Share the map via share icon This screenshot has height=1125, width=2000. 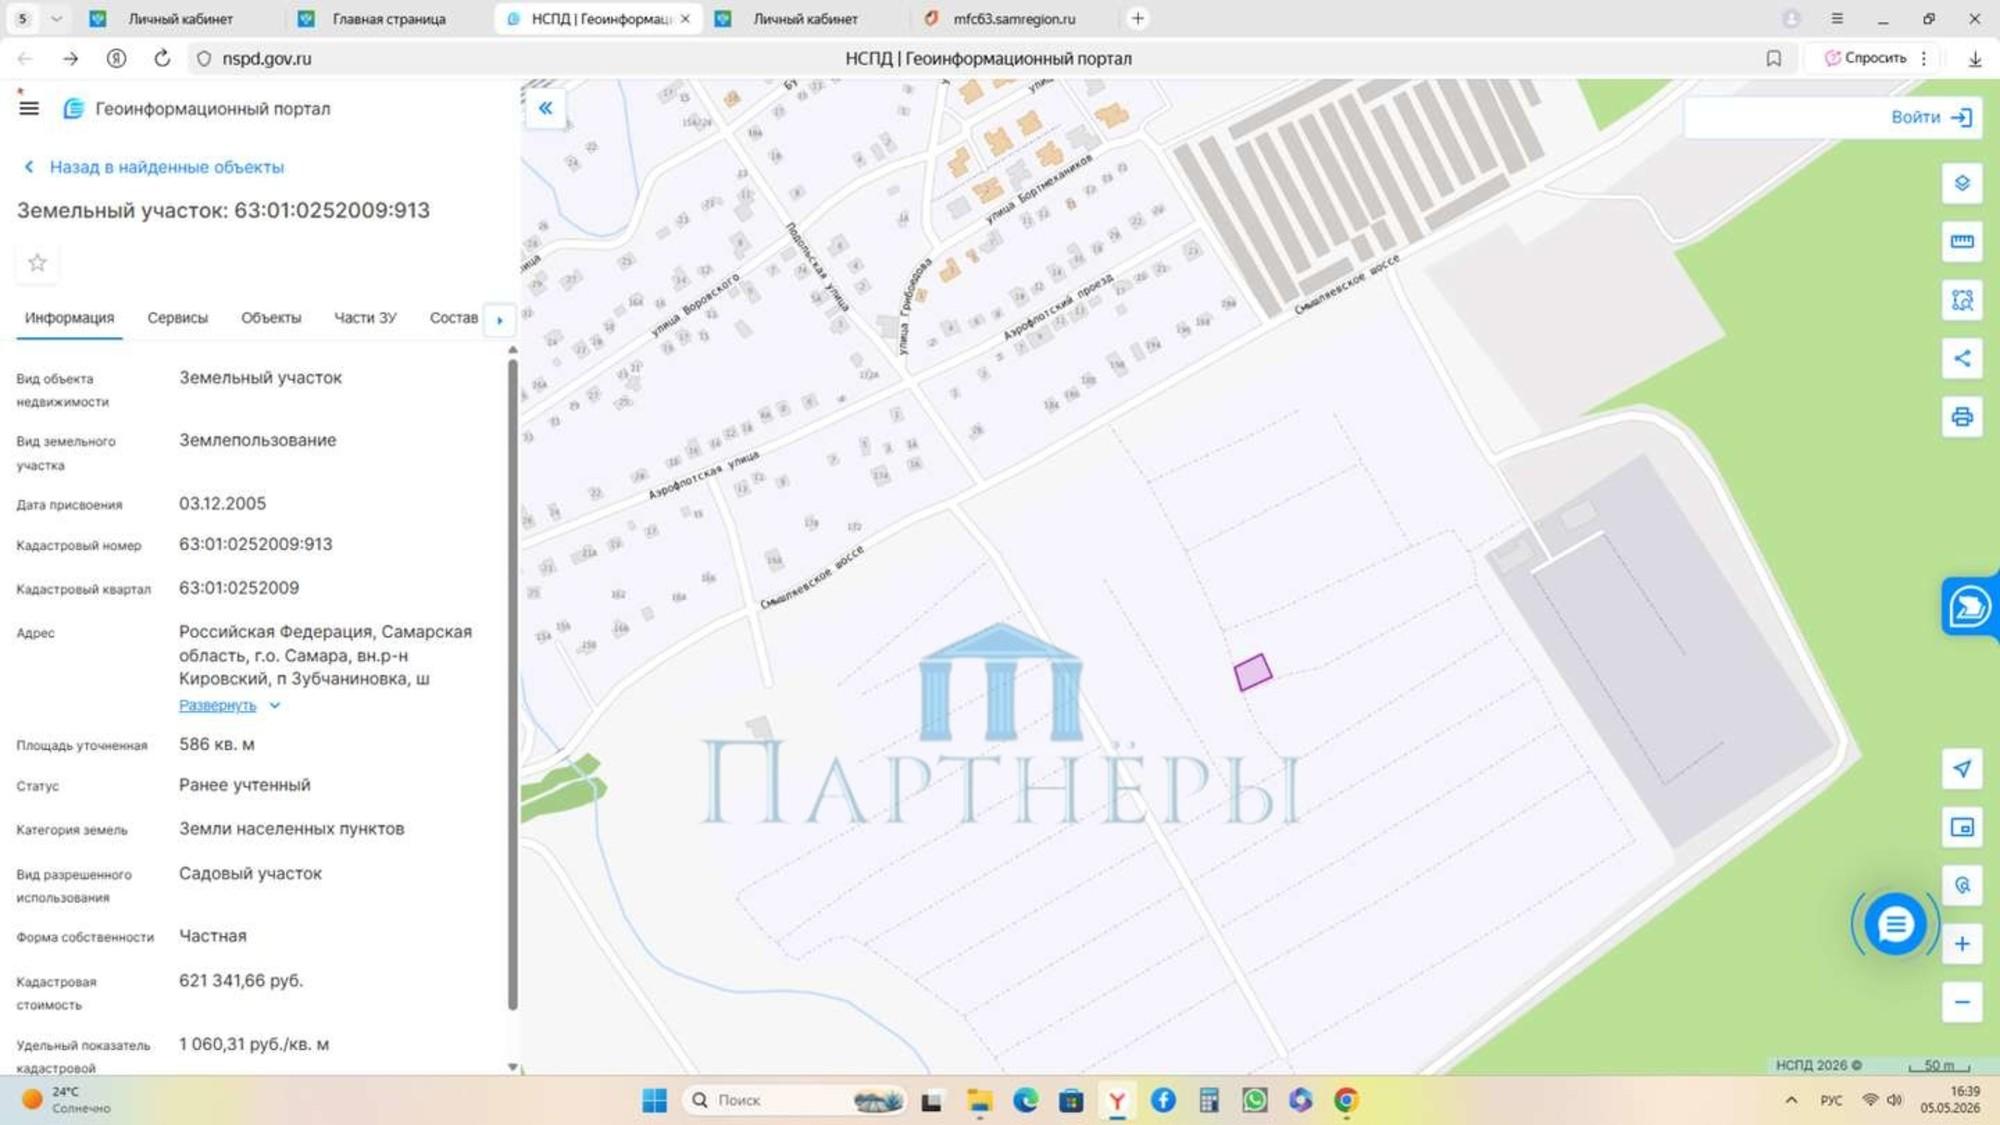pos(1962,358)
